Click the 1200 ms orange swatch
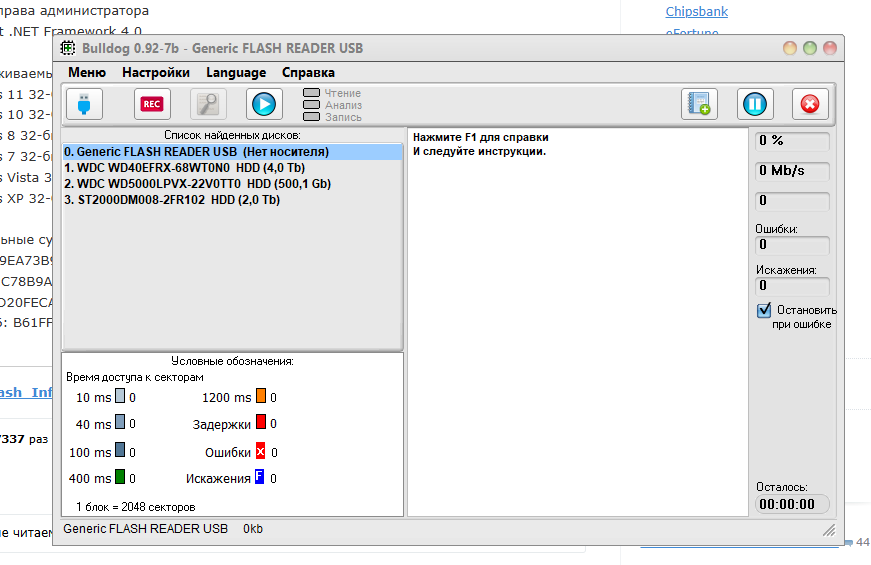Screen dimensions: 871x565 (x=261, y=396)
